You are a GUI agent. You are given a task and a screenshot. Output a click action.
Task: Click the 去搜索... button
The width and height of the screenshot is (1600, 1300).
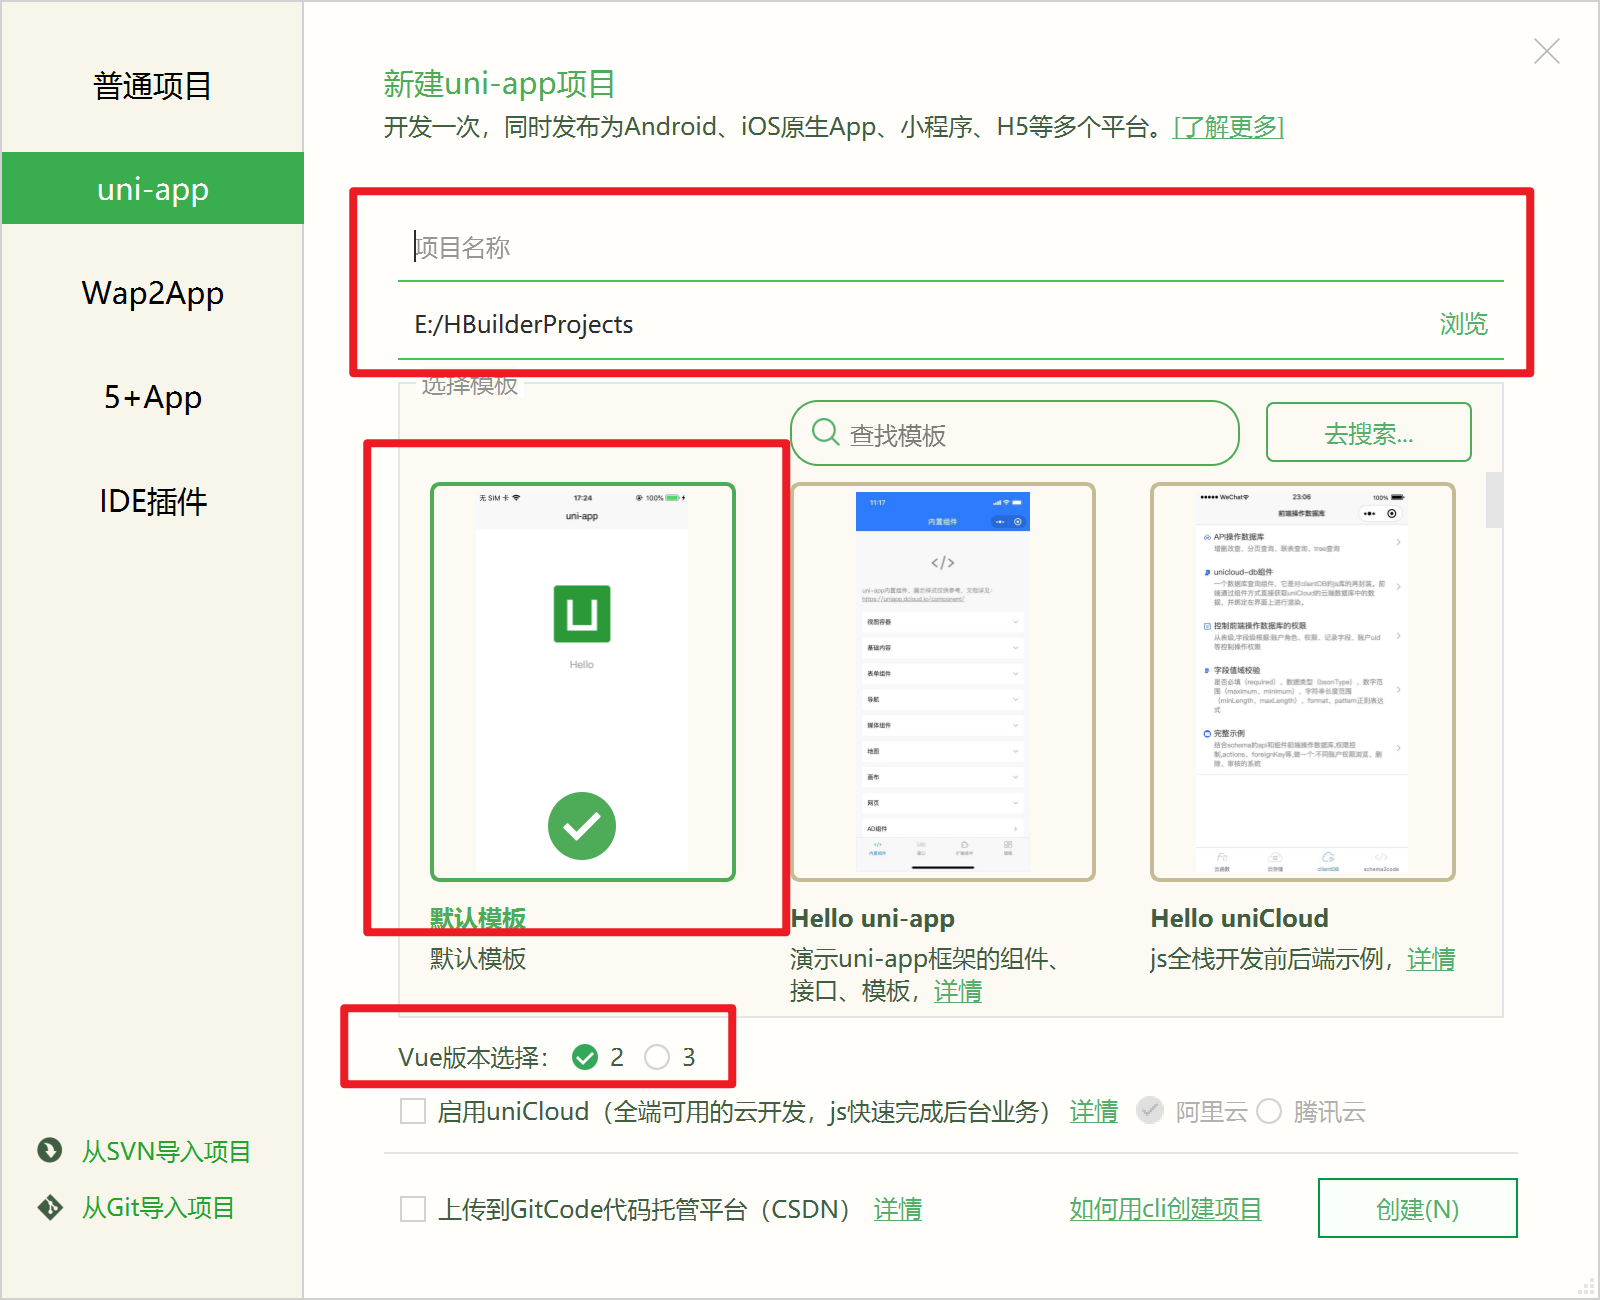point(1368,432)
